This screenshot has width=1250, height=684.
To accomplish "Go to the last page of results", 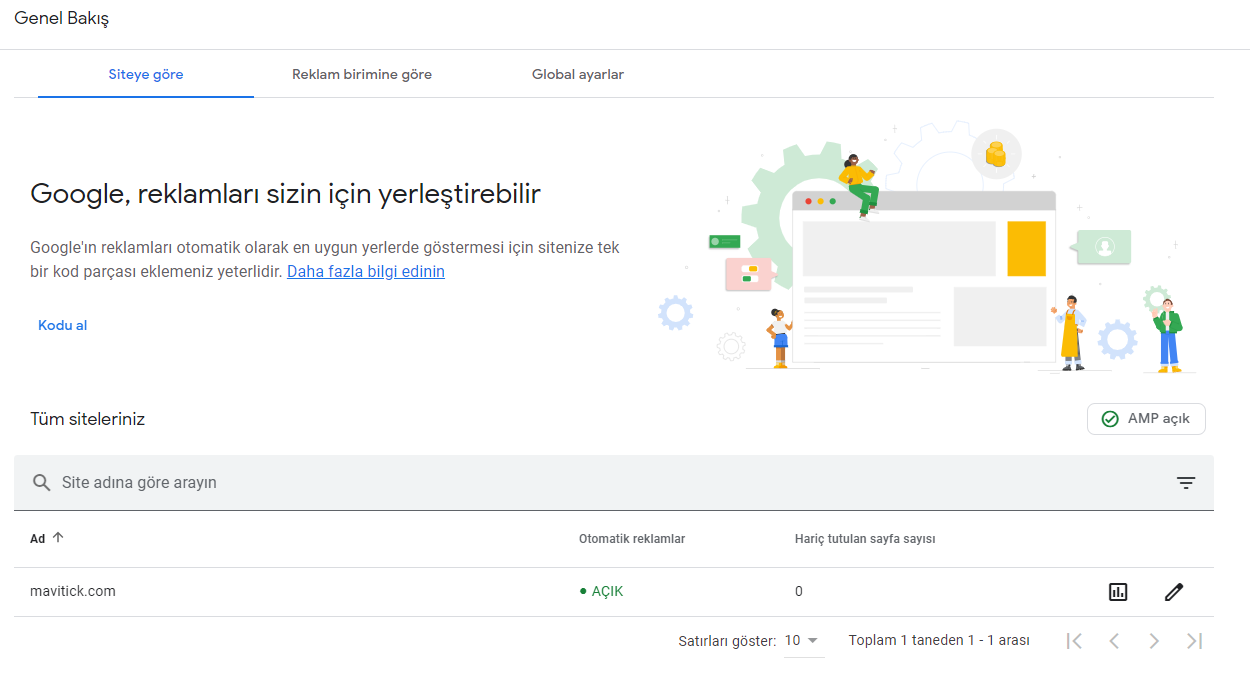I will pos(1194,641).
